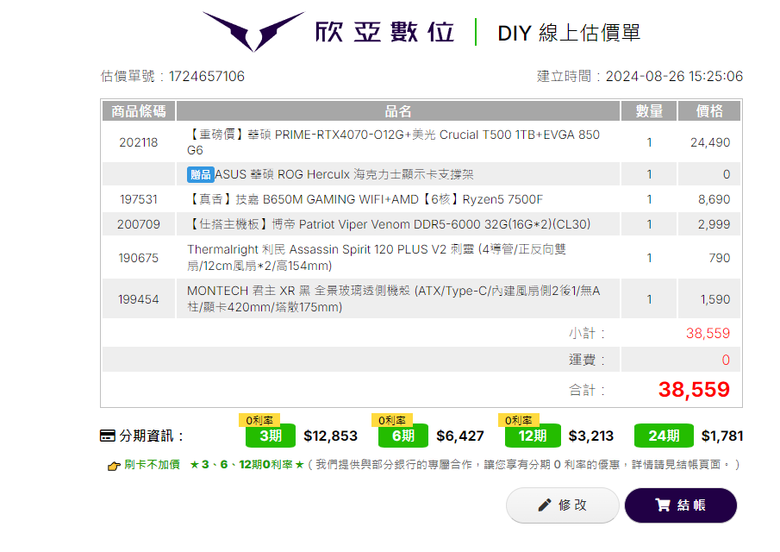Click the credit card icon beside 分期資訊
Viewport: 780px width, 552px height.
(x=107, y=436)
